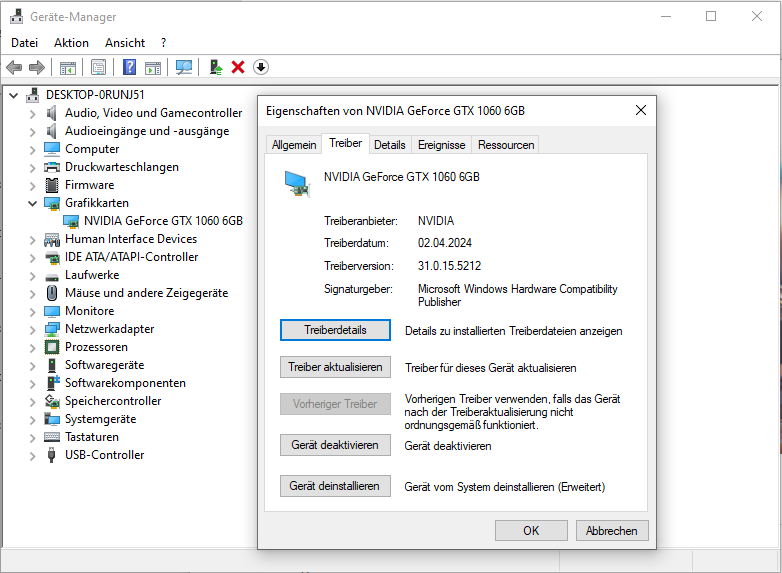The height and width of the screenshot is (573, 782).
Task: Click the Tastaturen keyboard icon
Action: click(52, 437)
